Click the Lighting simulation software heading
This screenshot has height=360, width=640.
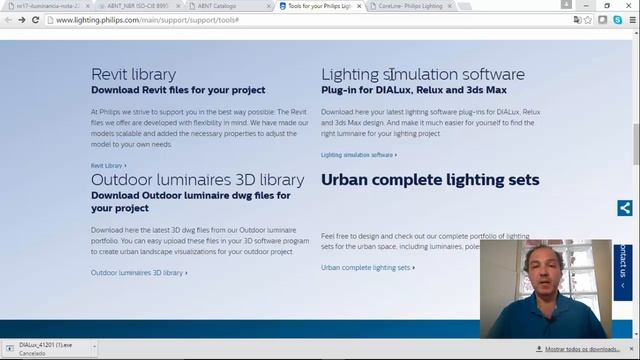pos(423,74)
